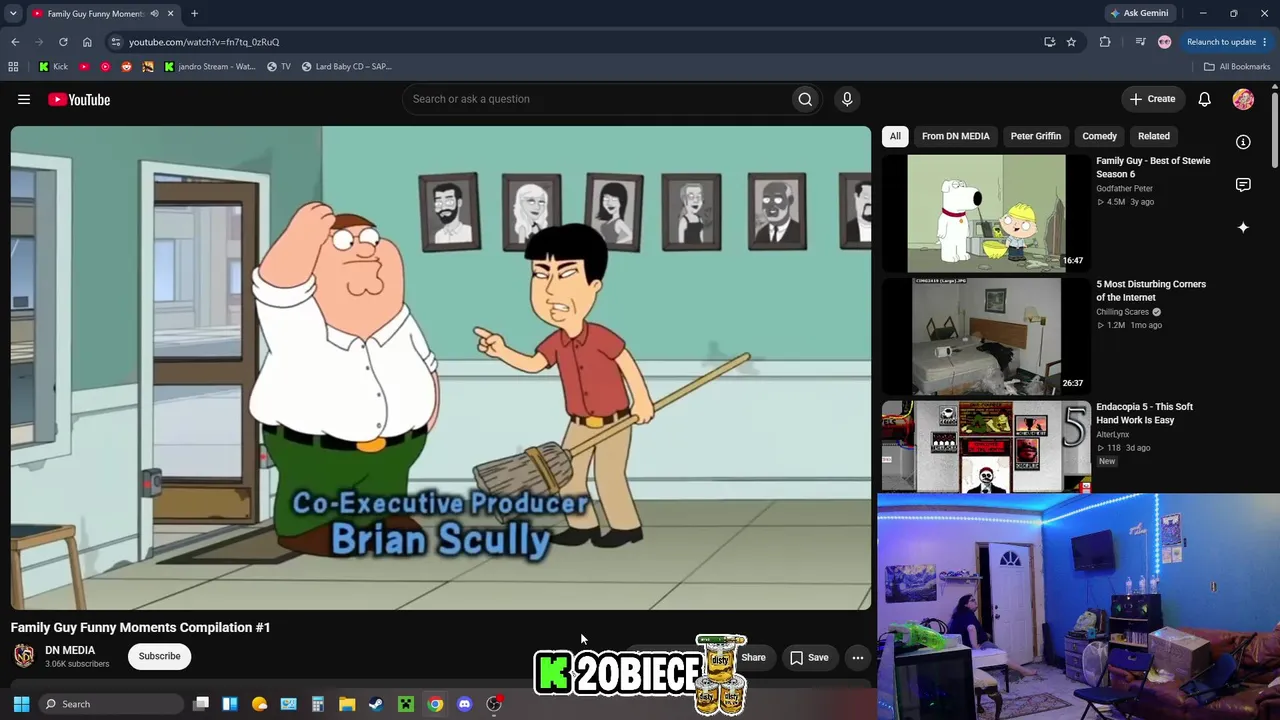Open the TV bookmark

tap(279, 67)
